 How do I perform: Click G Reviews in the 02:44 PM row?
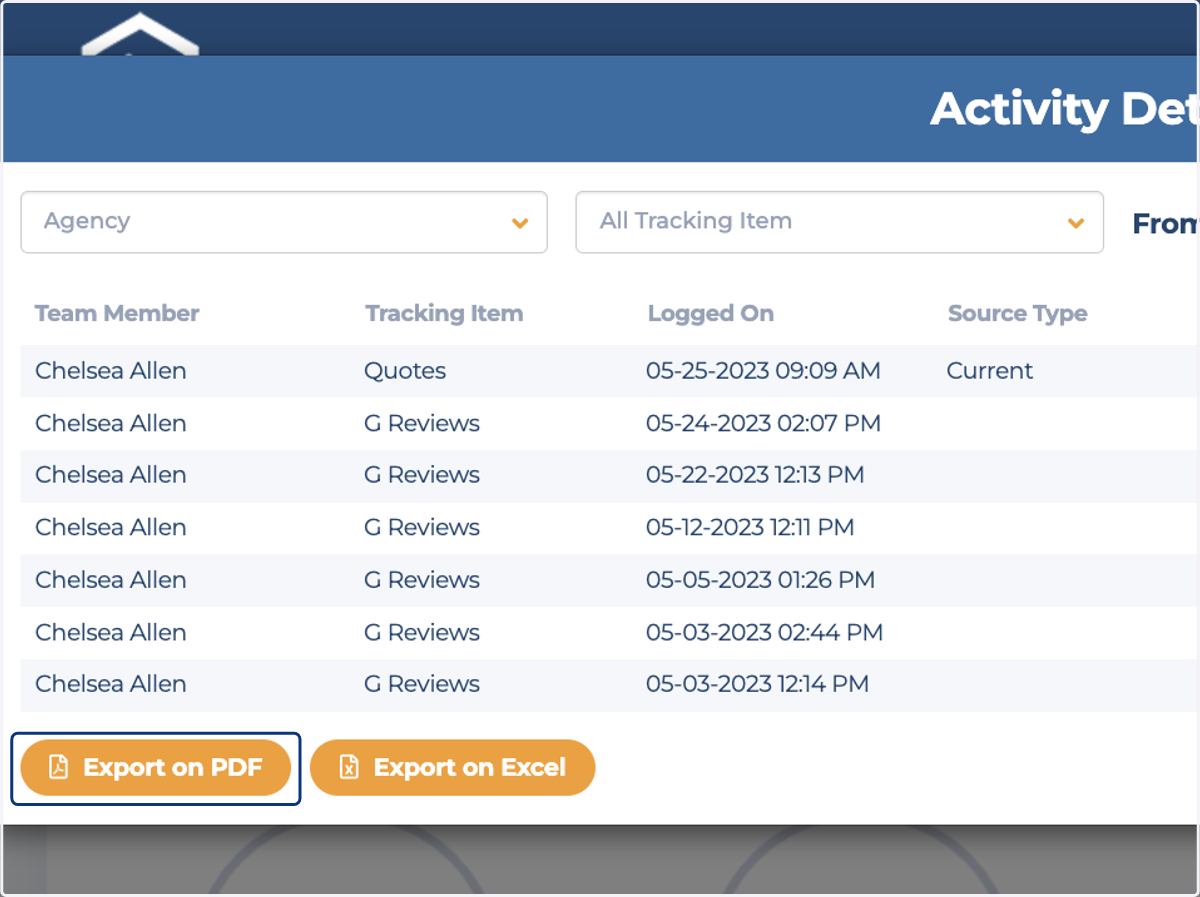[x=422, y=633]
